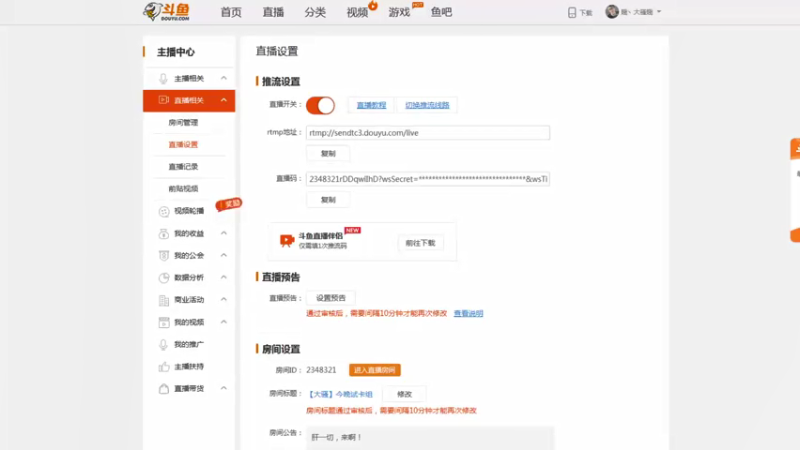This screenshot has width=800, height=450.
Task: Click the 设置预告 button
Action: [x=331, y=298]
